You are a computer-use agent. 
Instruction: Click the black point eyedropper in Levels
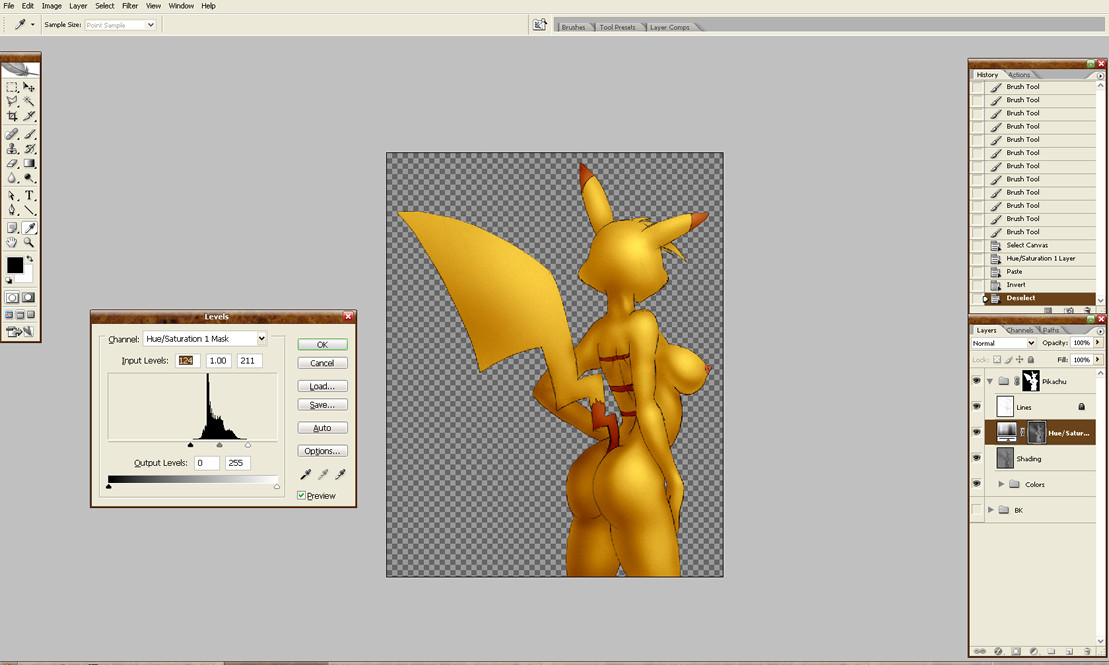306,475
